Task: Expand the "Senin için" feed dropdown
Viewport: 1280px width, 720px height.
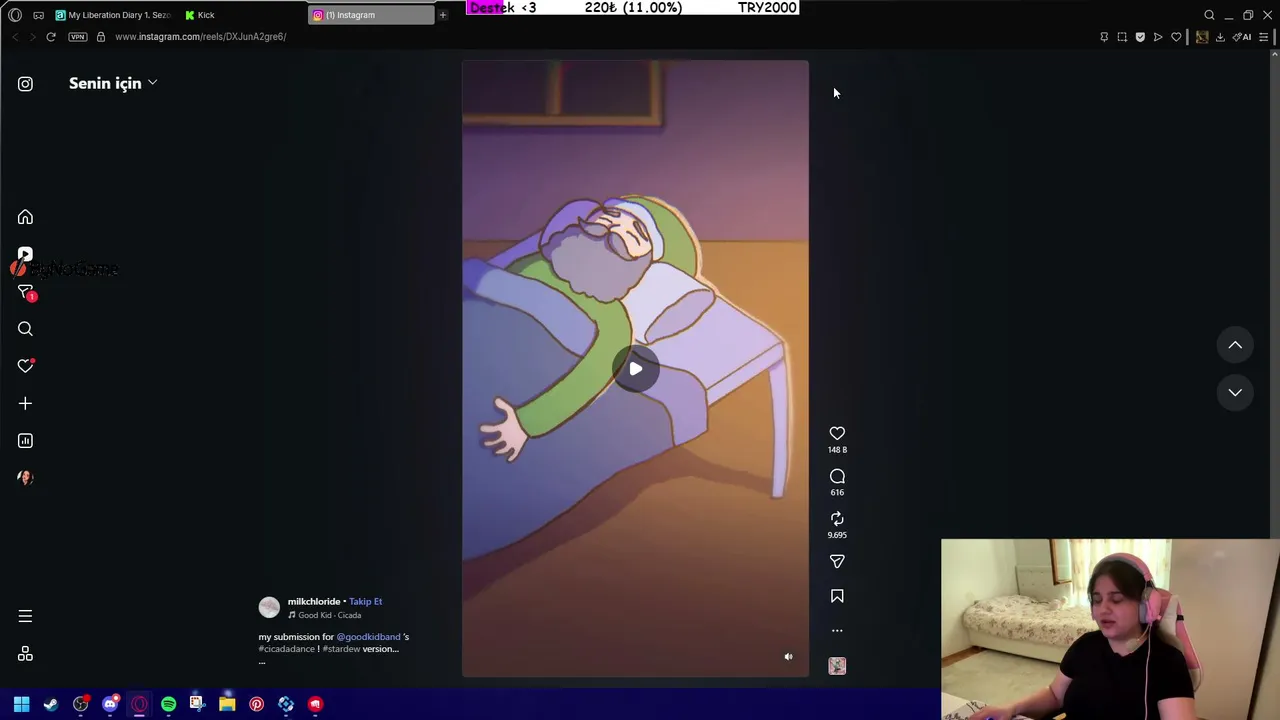Action: (x=113, y=84)
